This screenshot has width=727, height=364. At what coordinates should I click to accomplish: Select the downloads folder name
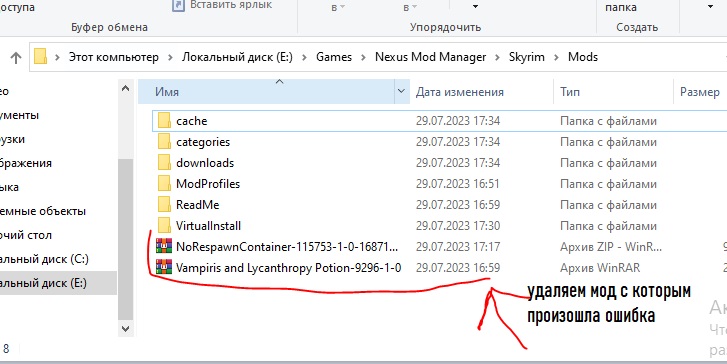(x=205, y=163)
